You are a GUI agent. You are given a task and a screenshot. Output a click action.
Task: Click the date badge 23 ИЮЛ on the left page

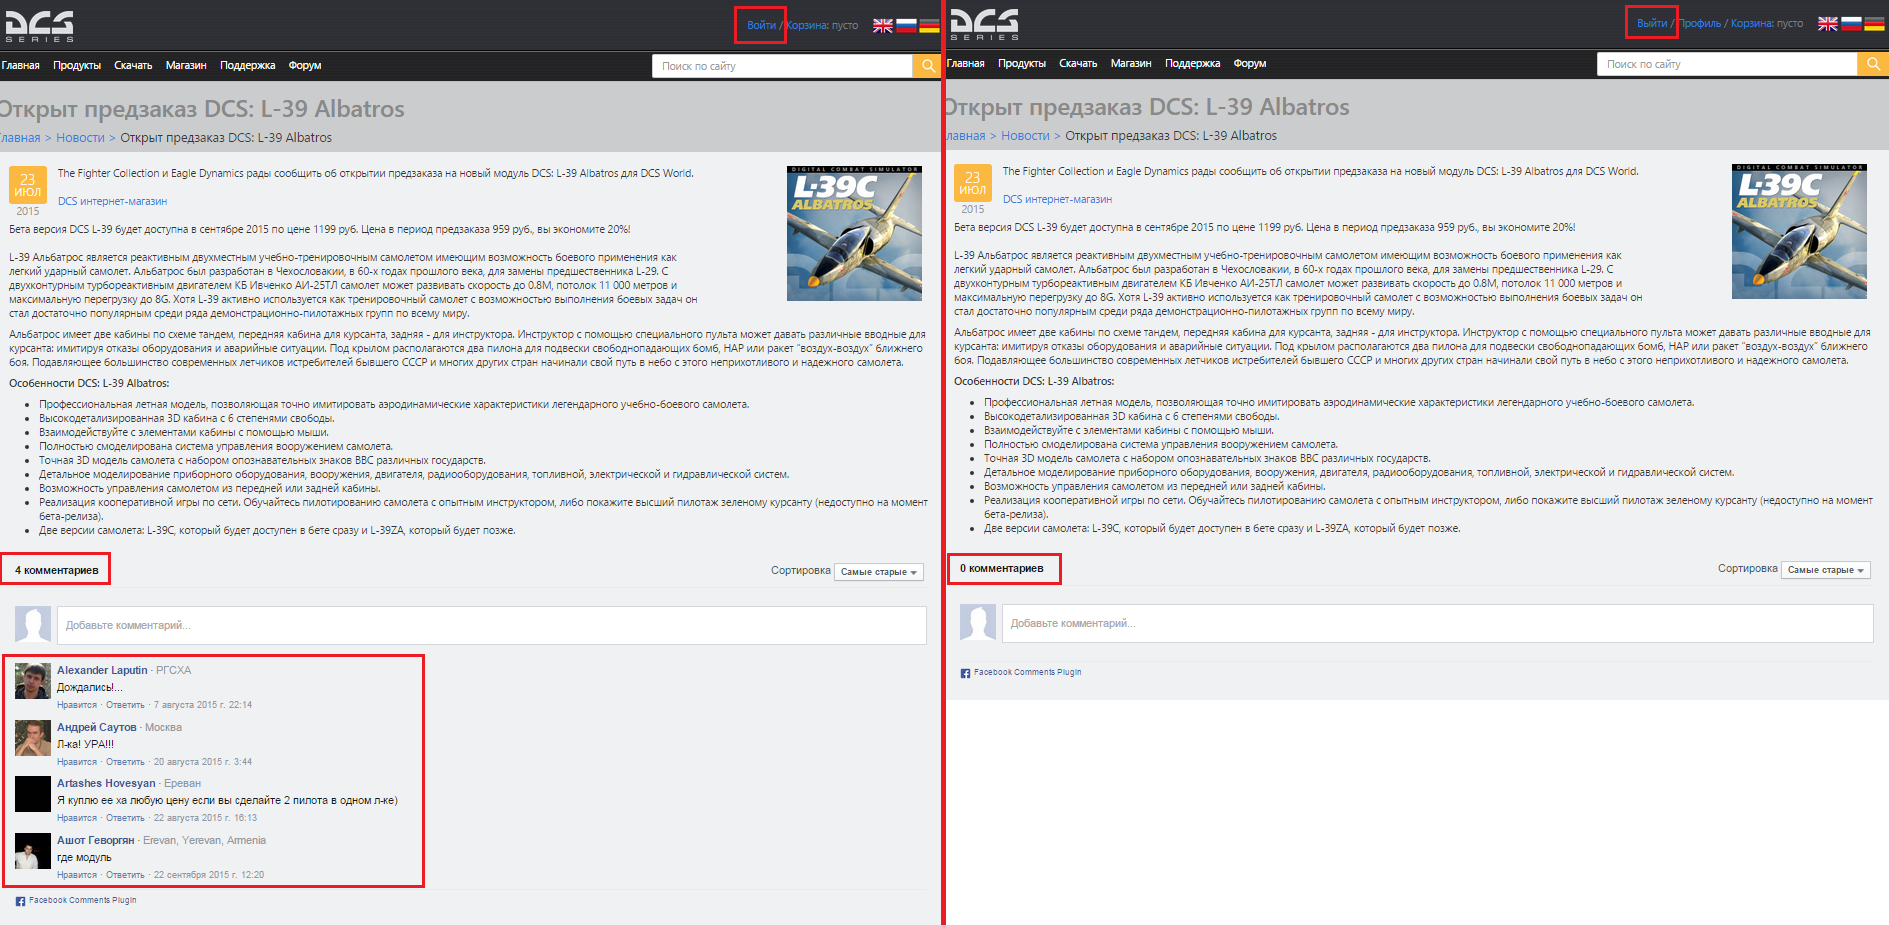pyautogui.click(x=28, y=186)
